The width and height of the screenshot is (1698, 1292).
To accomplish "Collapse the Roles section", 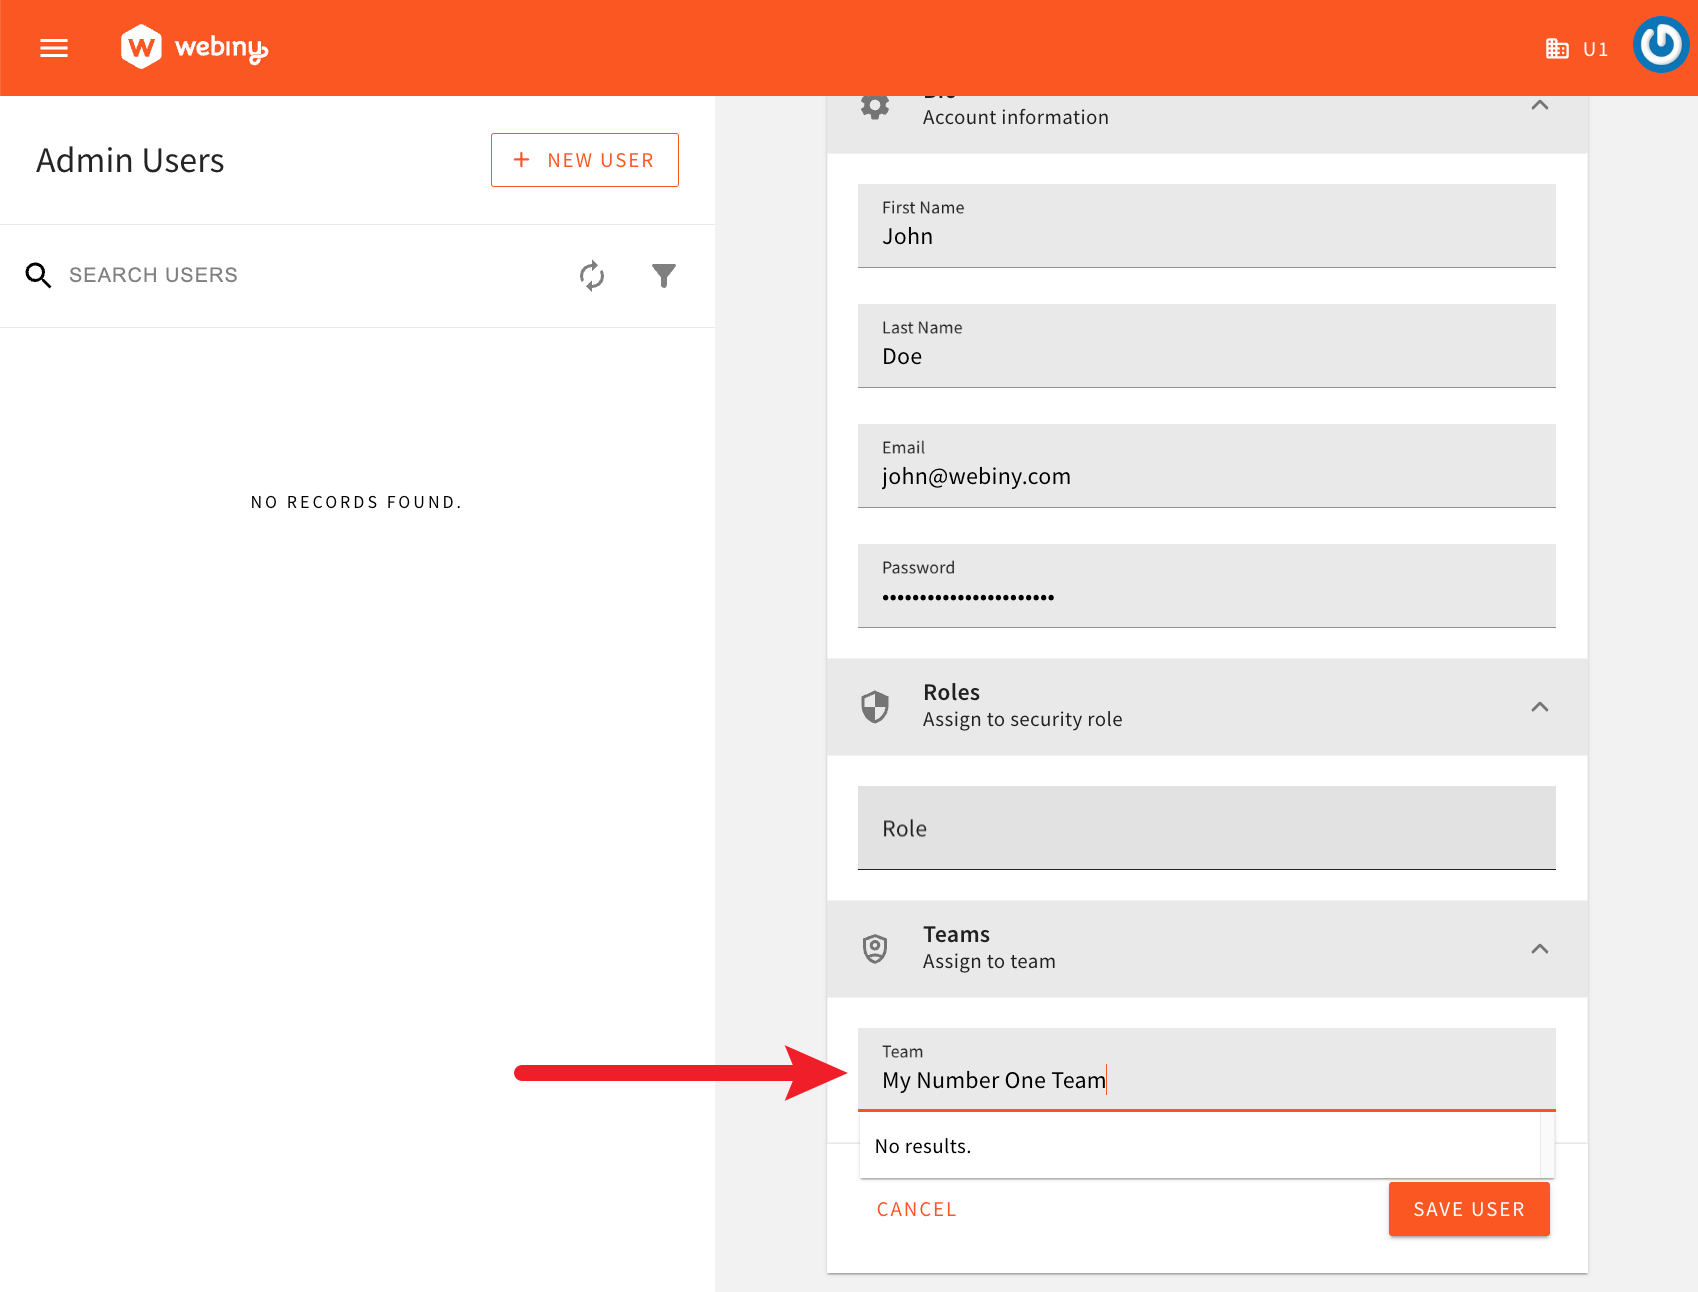I will [1540, 707].
